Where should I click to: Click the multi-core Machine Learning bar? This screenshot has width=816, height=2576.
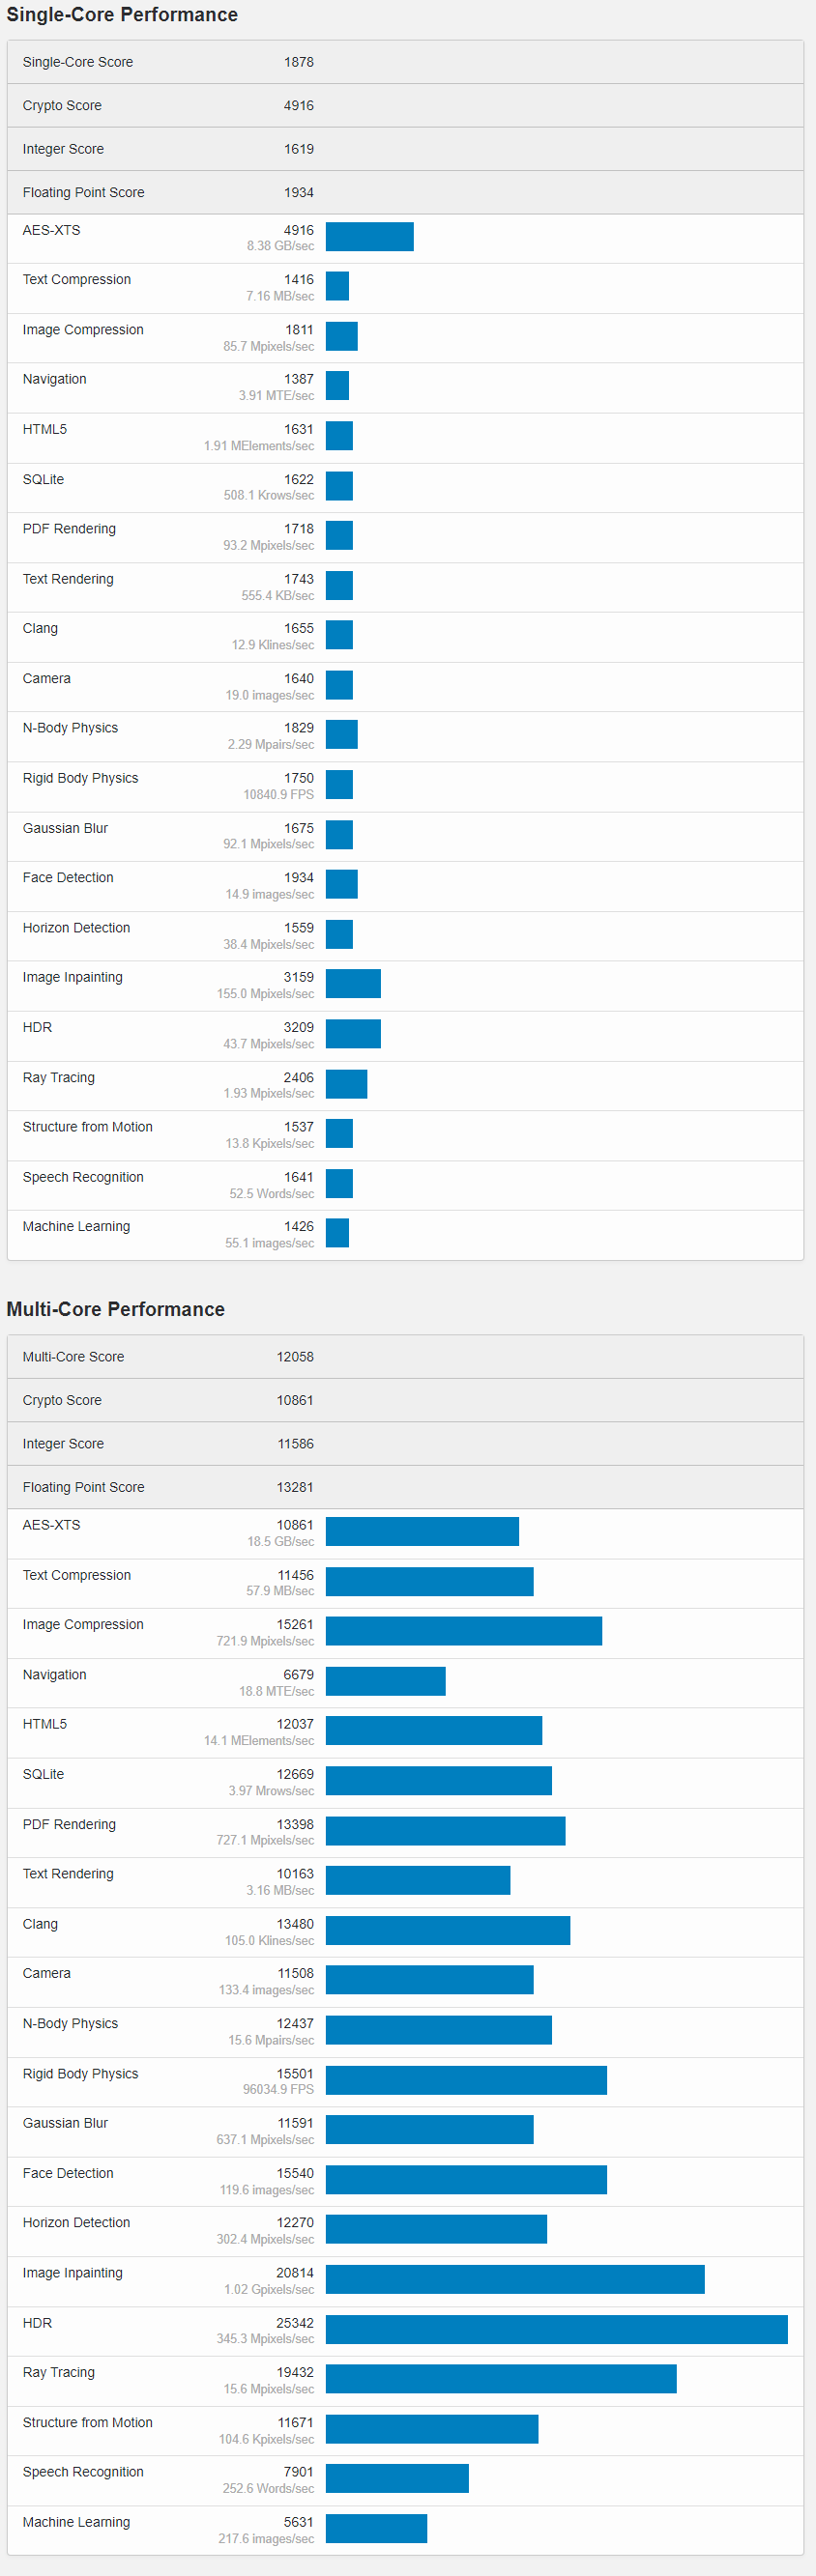[376, 2528]
